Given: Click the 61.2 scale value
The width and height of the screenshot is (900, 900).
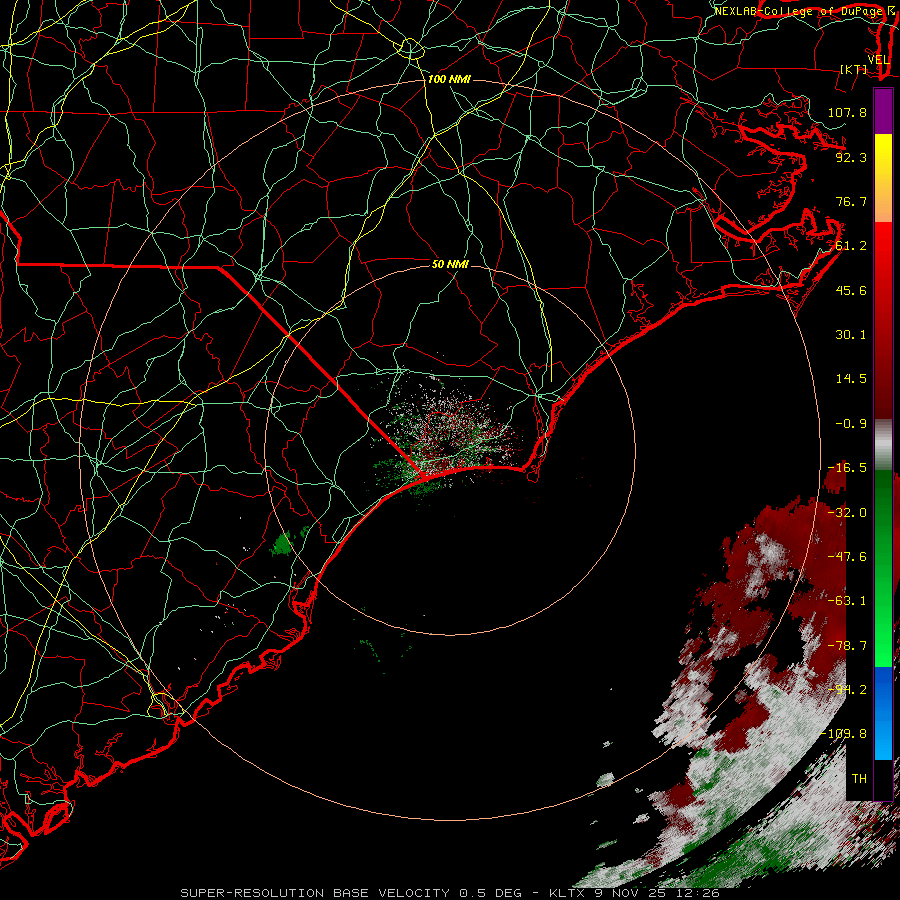Looking at the screenshot, I should (x=851, y=246).
